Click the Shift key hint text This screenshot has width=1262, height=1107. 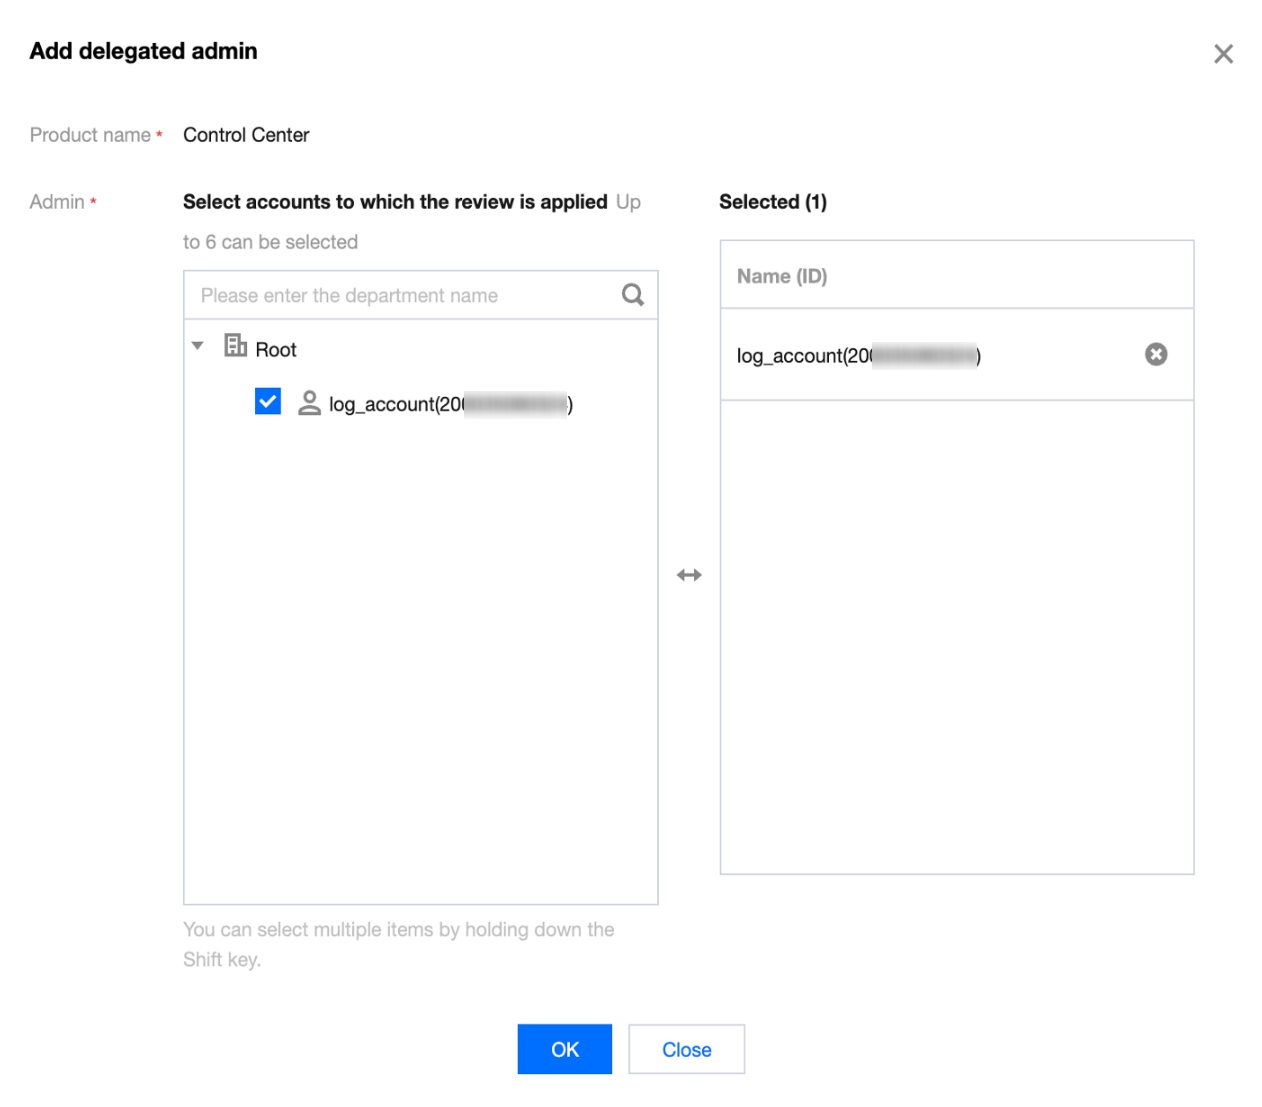tap(398, 944)
